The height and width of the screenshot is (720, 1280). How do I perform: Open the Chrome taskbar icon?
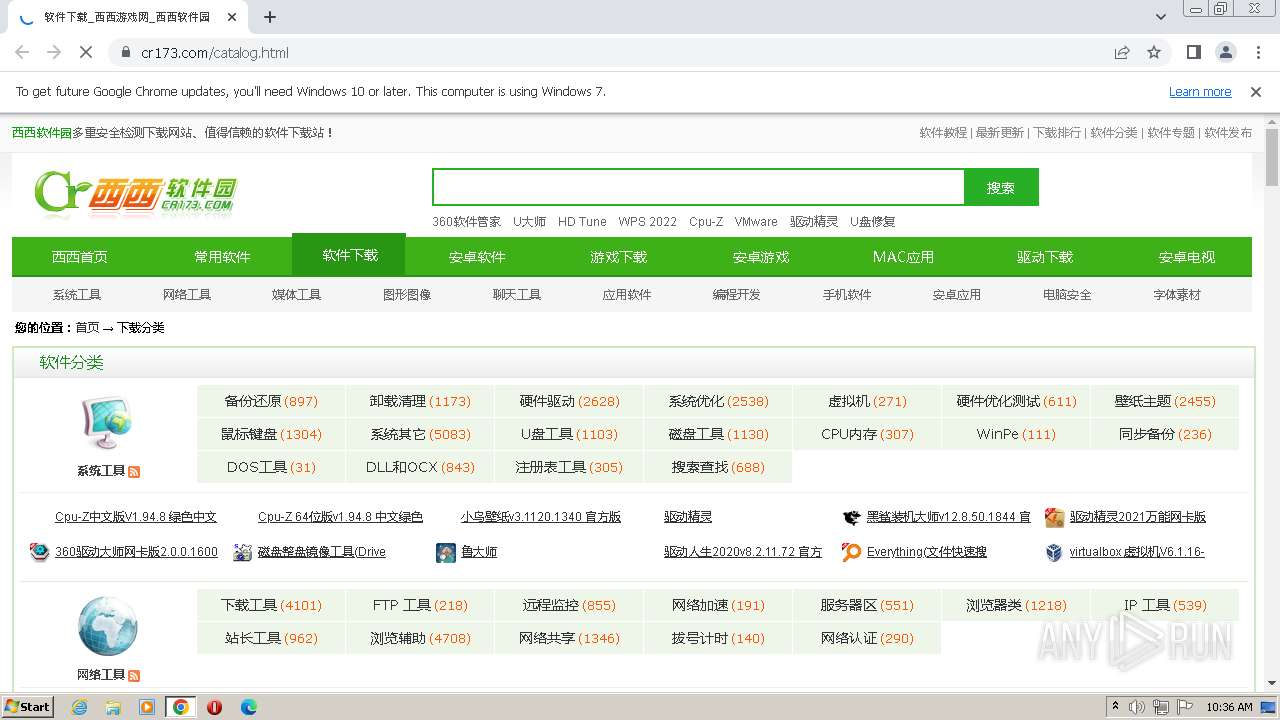click(180, 707)
